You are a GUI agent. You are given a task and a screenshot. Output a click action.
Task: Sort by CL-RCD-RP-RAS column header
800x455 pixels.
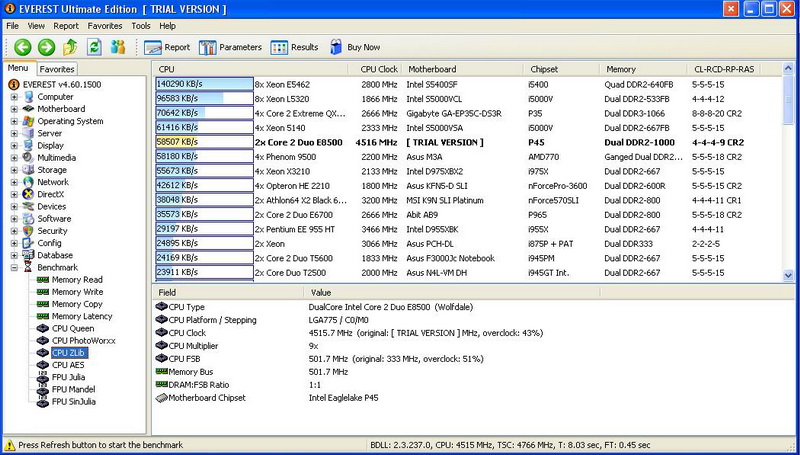pos(723,69)
